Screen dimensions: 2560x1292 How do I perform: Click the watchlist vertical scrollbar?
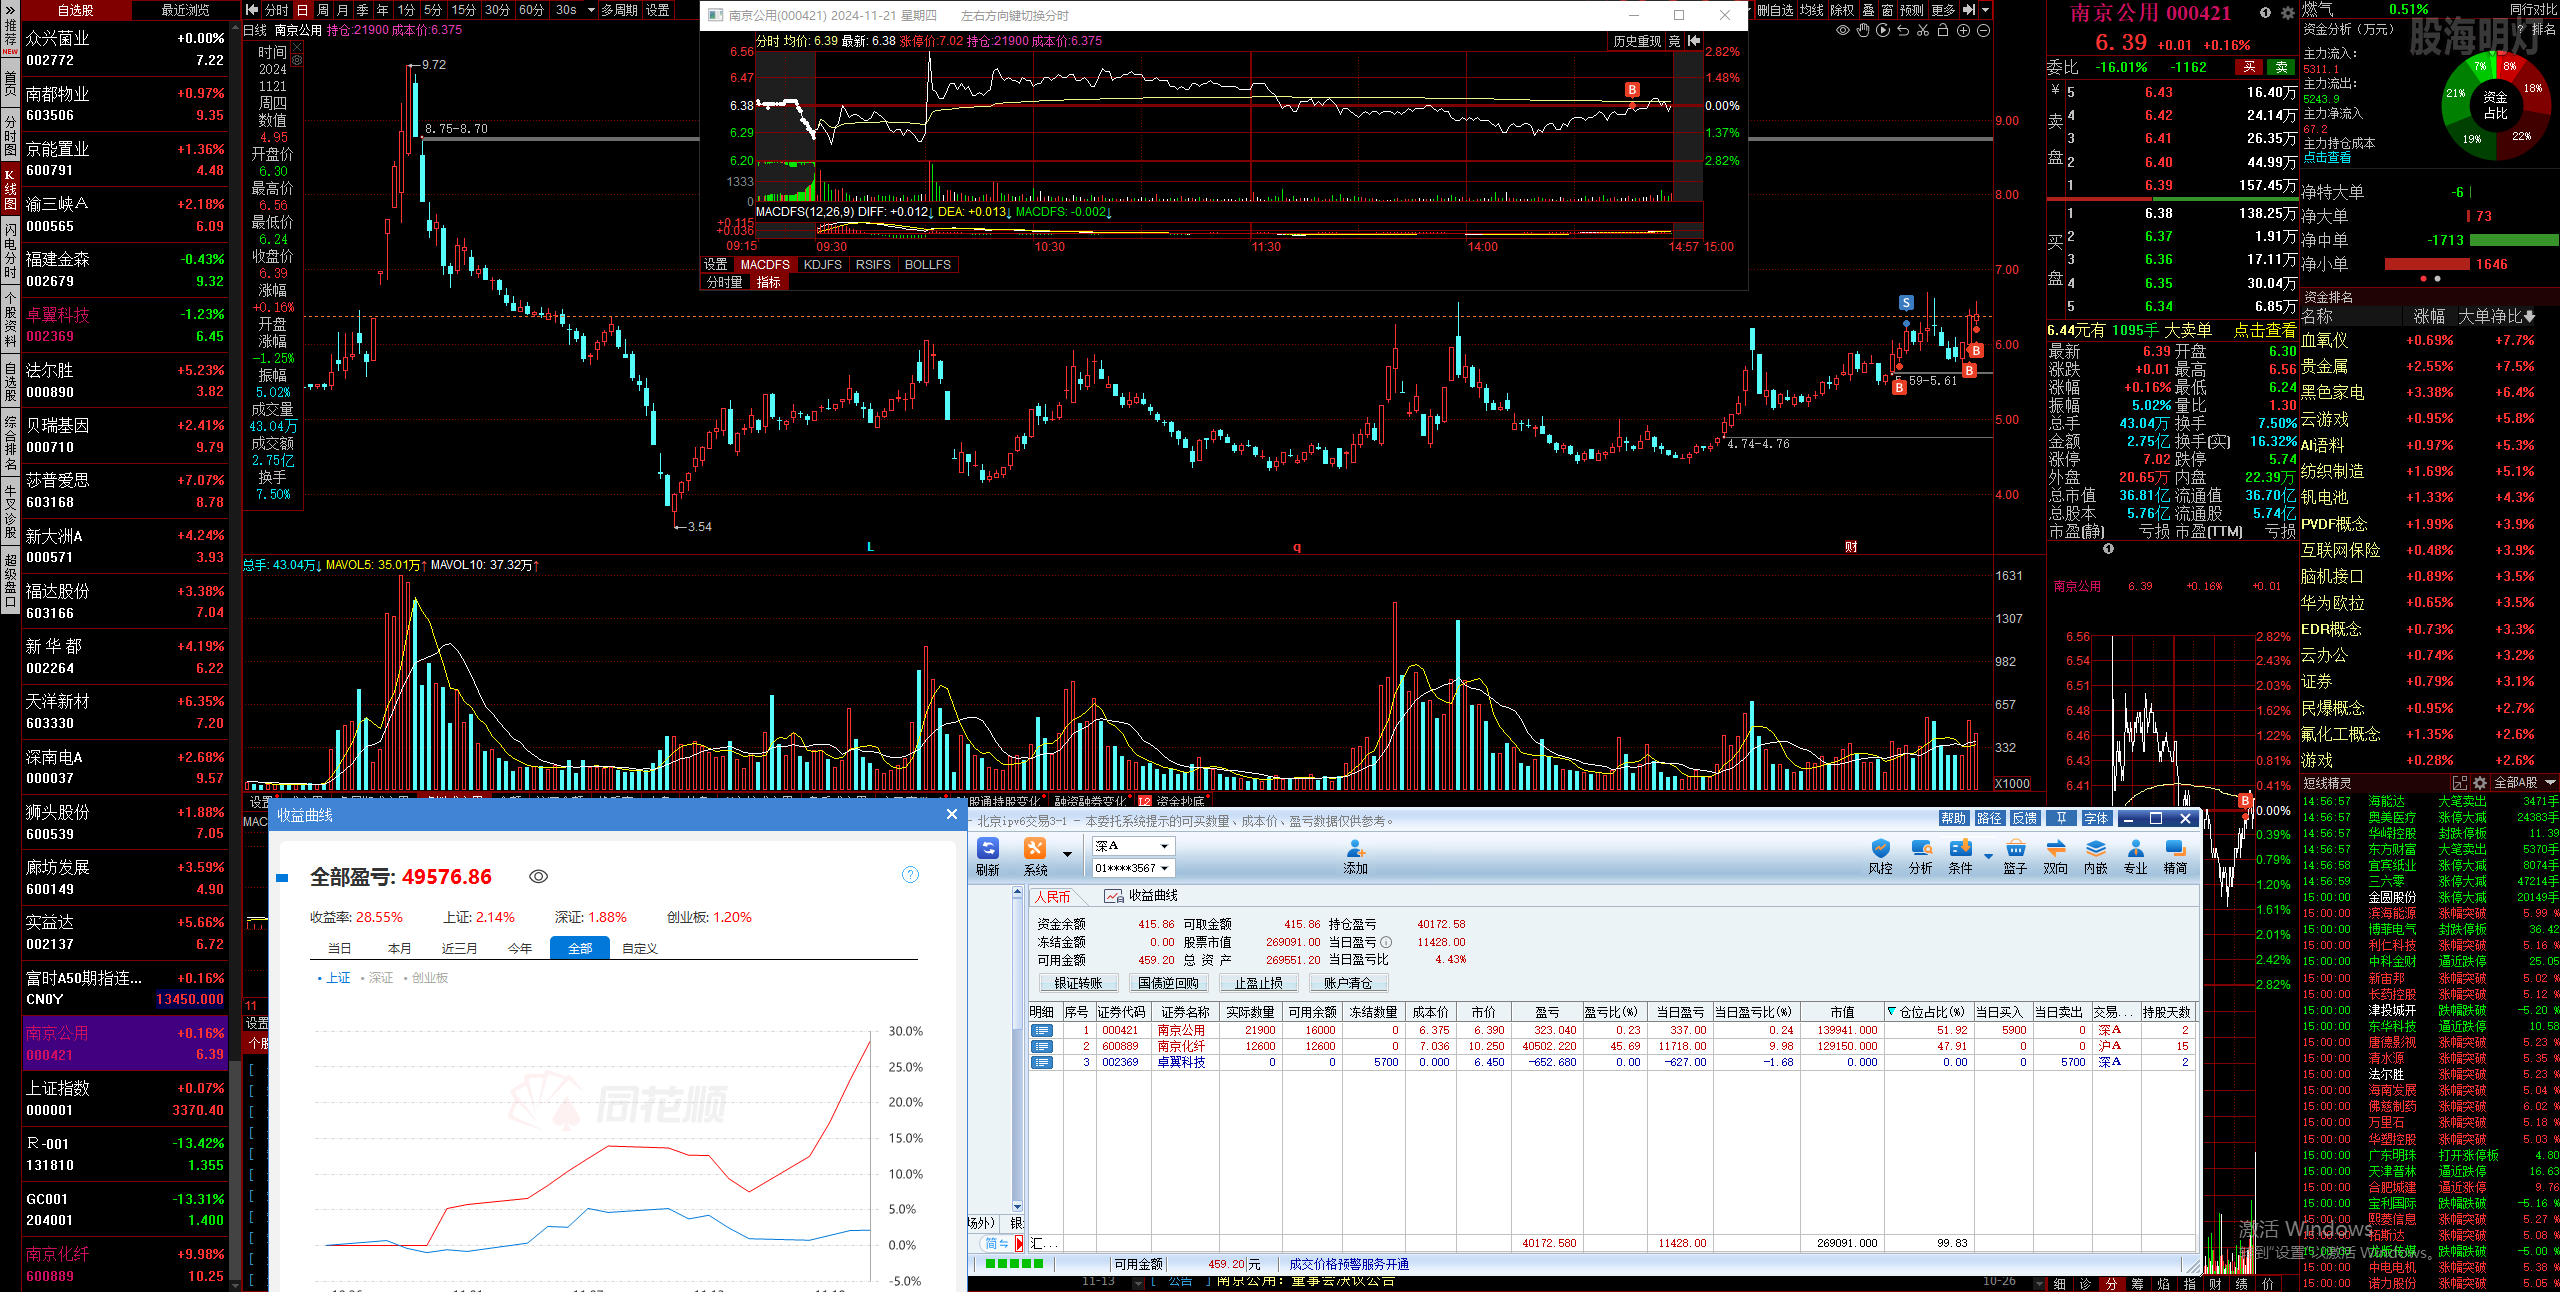(236, 1169)
